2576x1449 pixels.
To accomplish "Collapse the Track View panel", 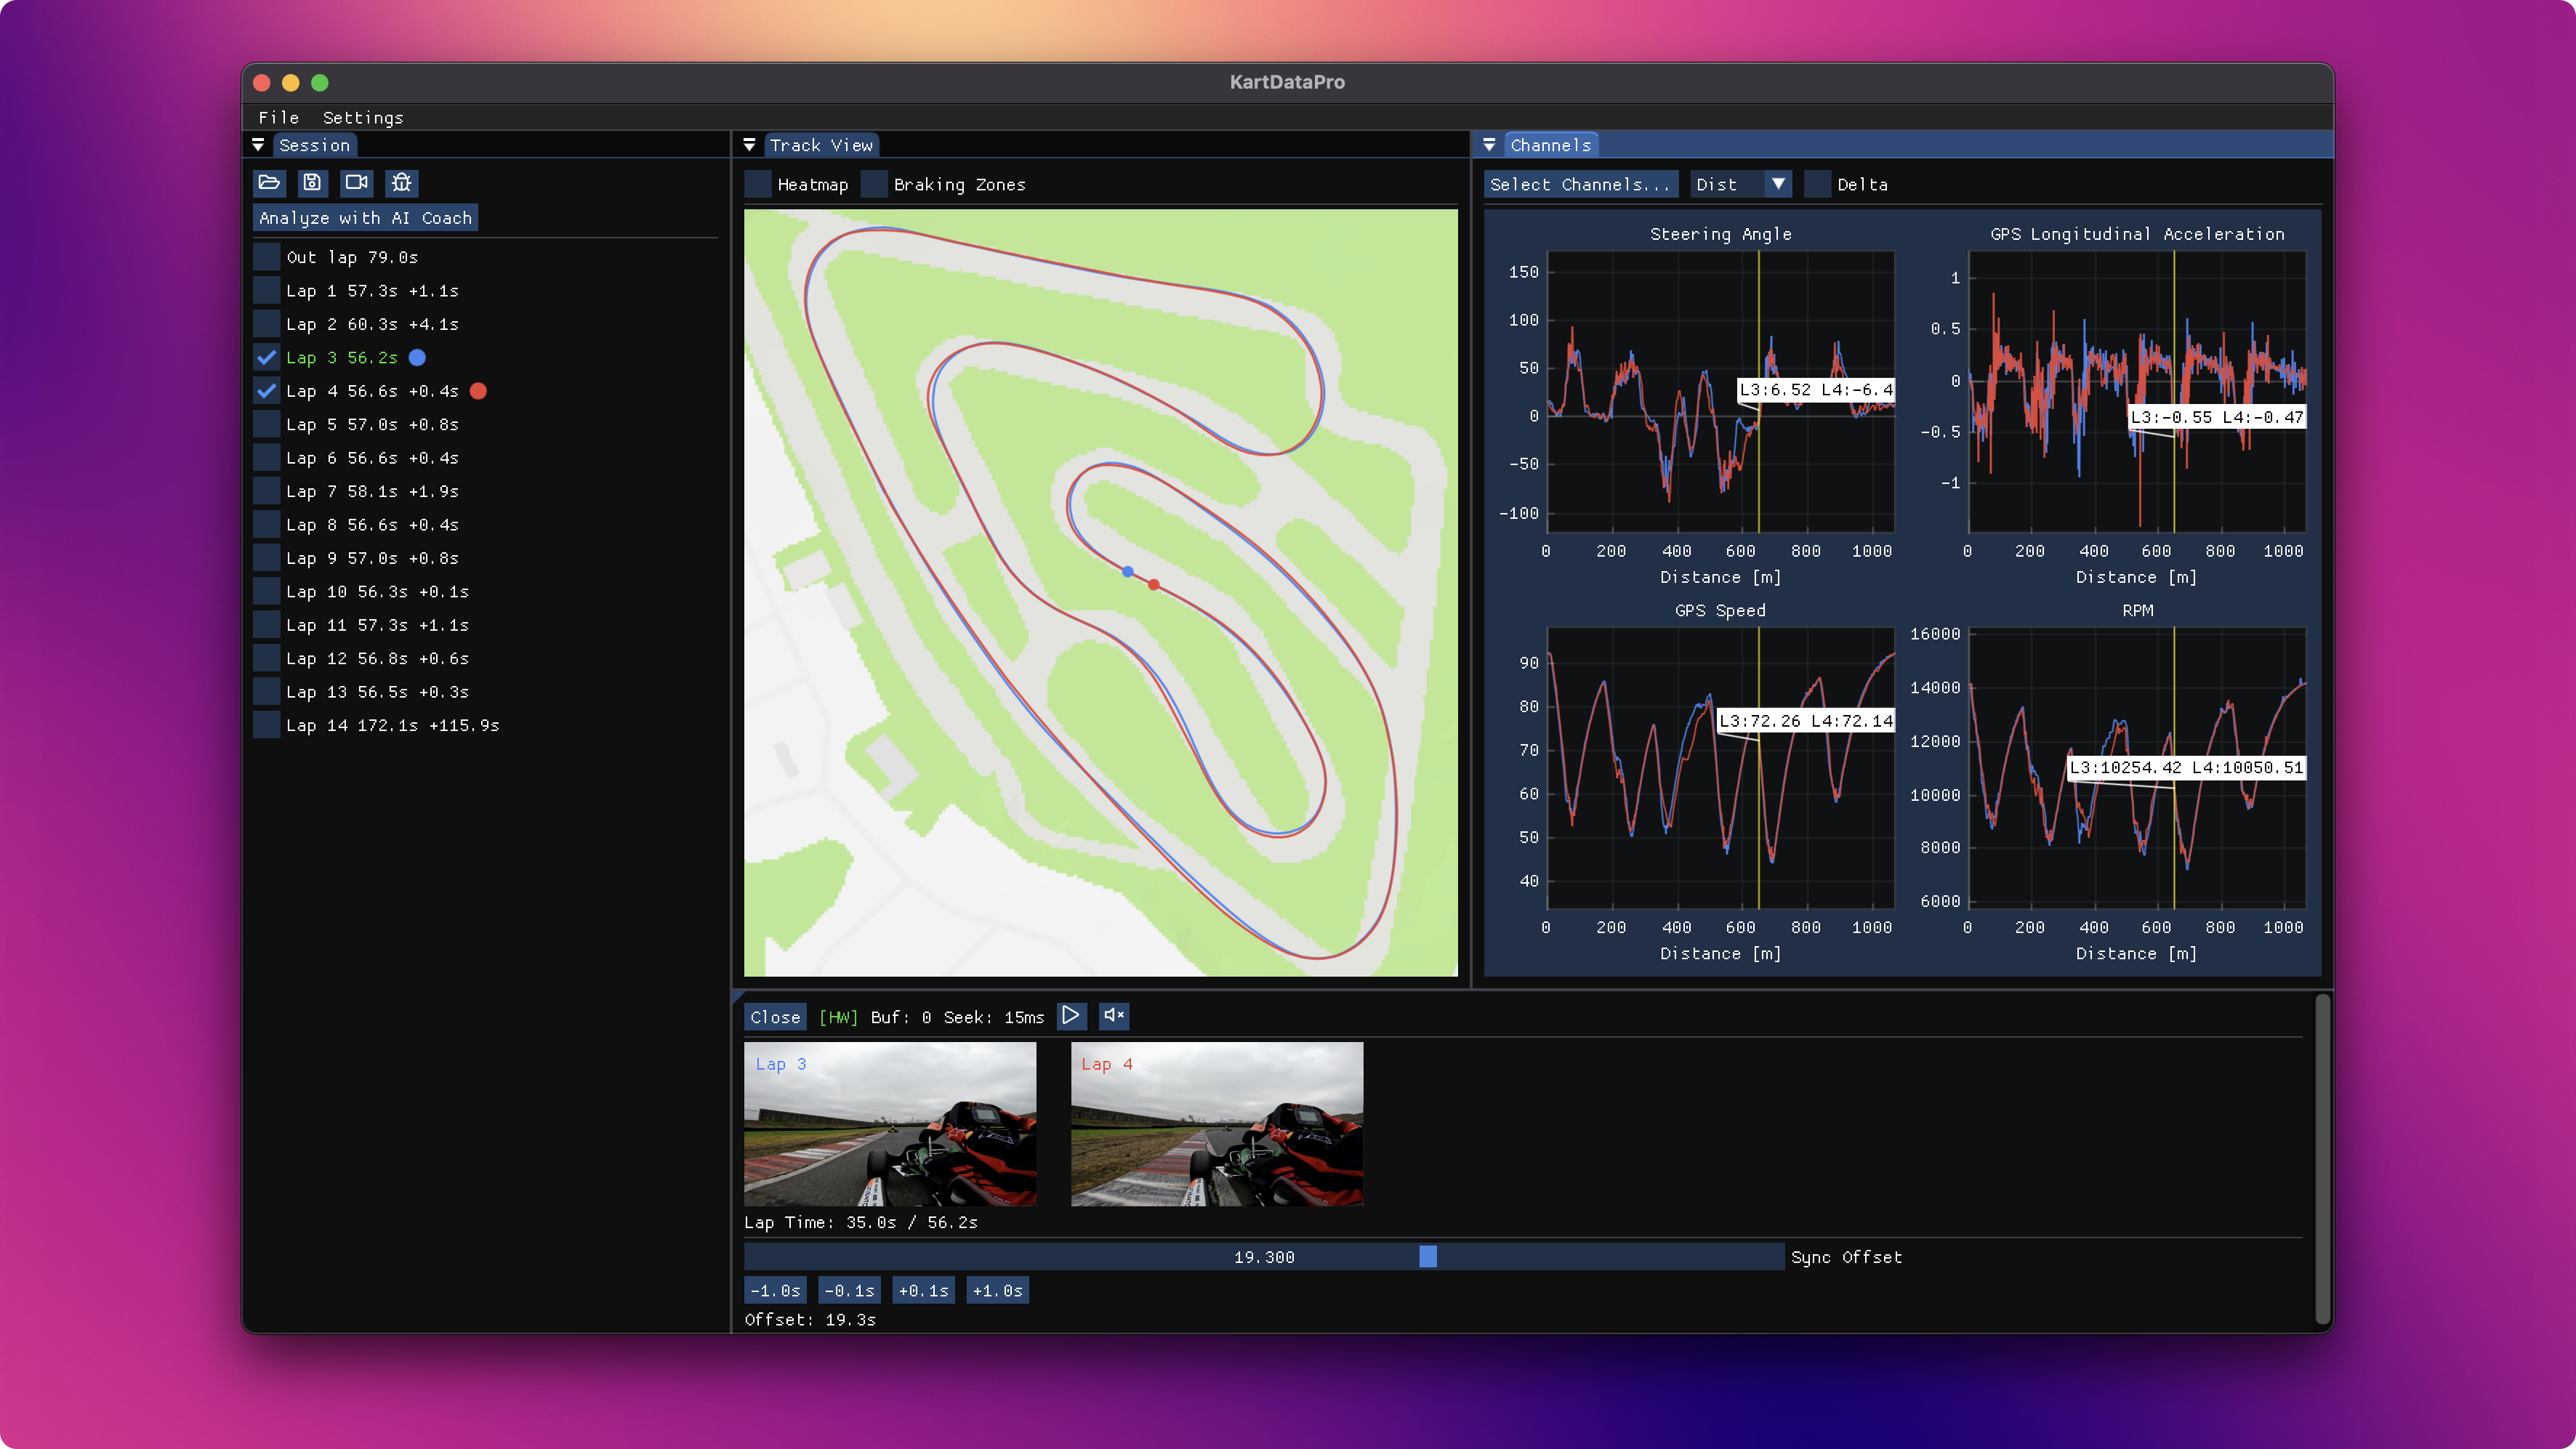I will pyautogui.click(x=749, y=145).
